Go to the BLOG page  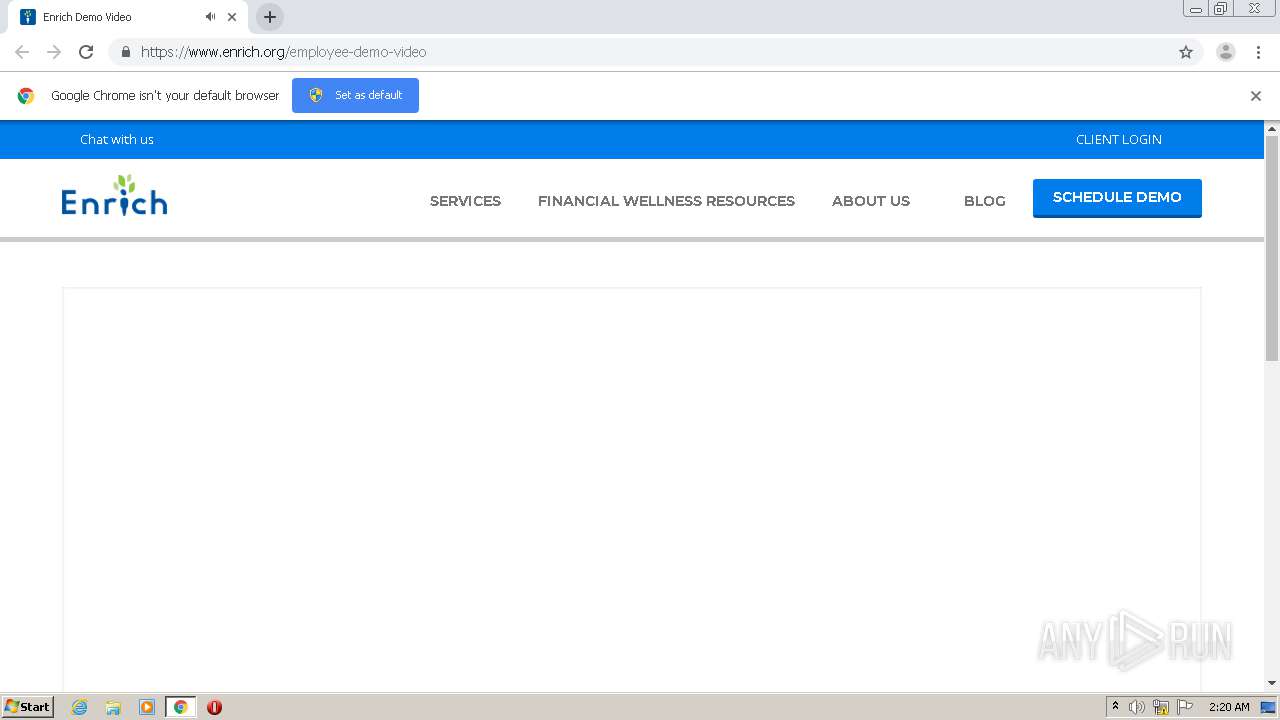[x=985, y=201]
